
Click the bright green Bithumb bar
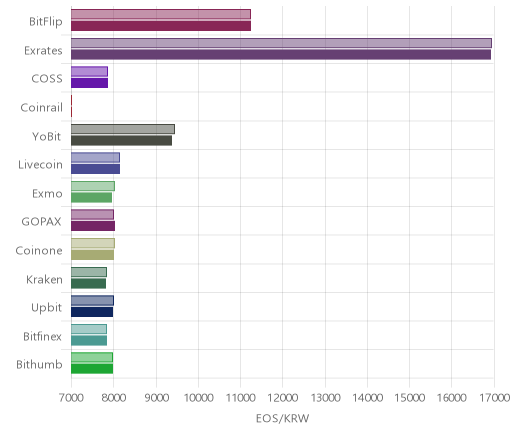[92, 369]
